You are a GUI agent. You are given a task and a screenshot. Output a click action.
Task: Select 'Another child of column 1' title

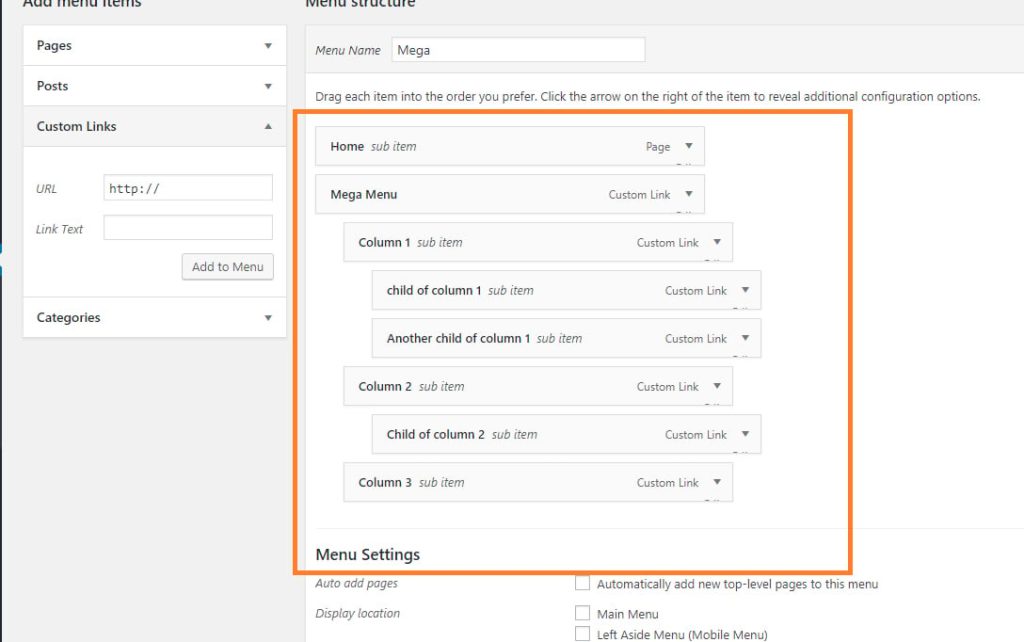pos(458,338)
